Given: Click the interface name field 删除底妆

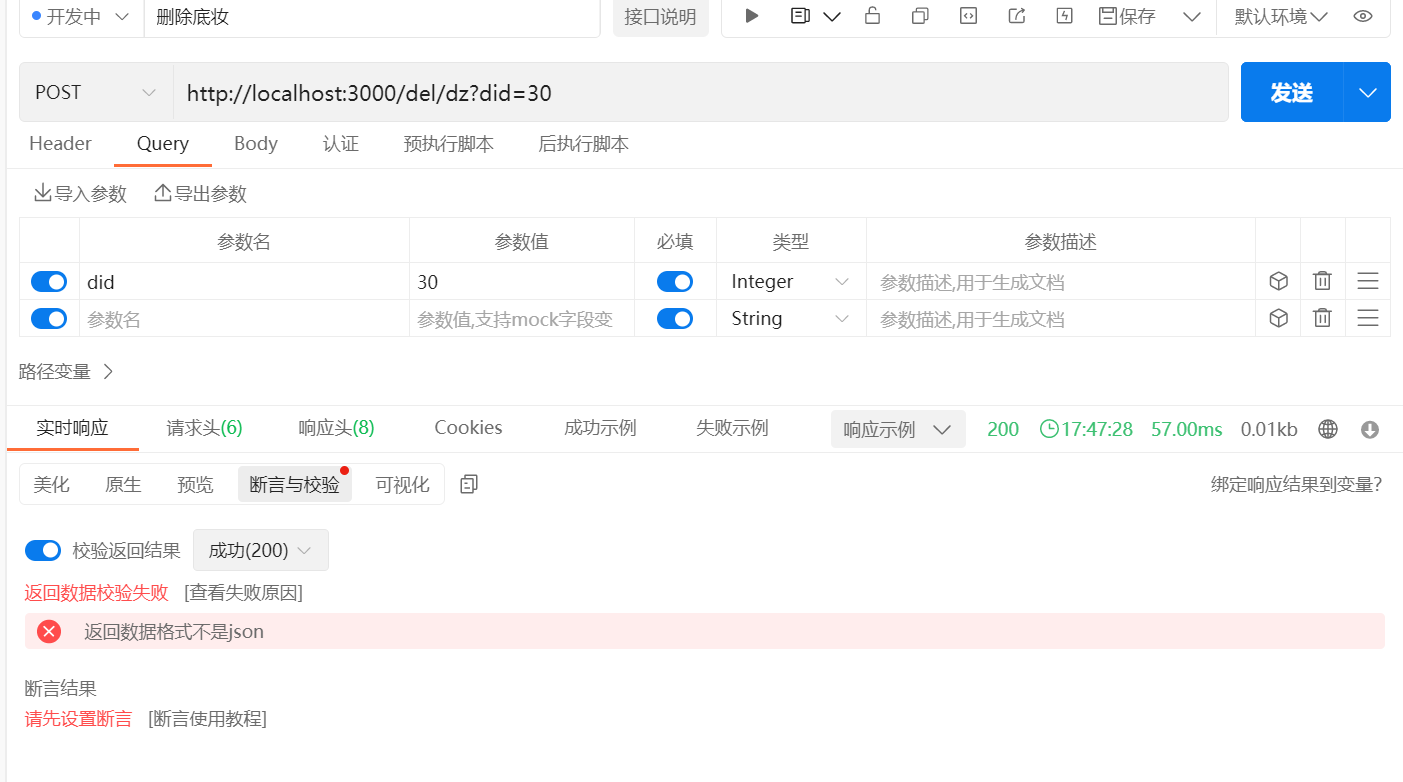Looking at the screenshot, I should tap(372, 17).
